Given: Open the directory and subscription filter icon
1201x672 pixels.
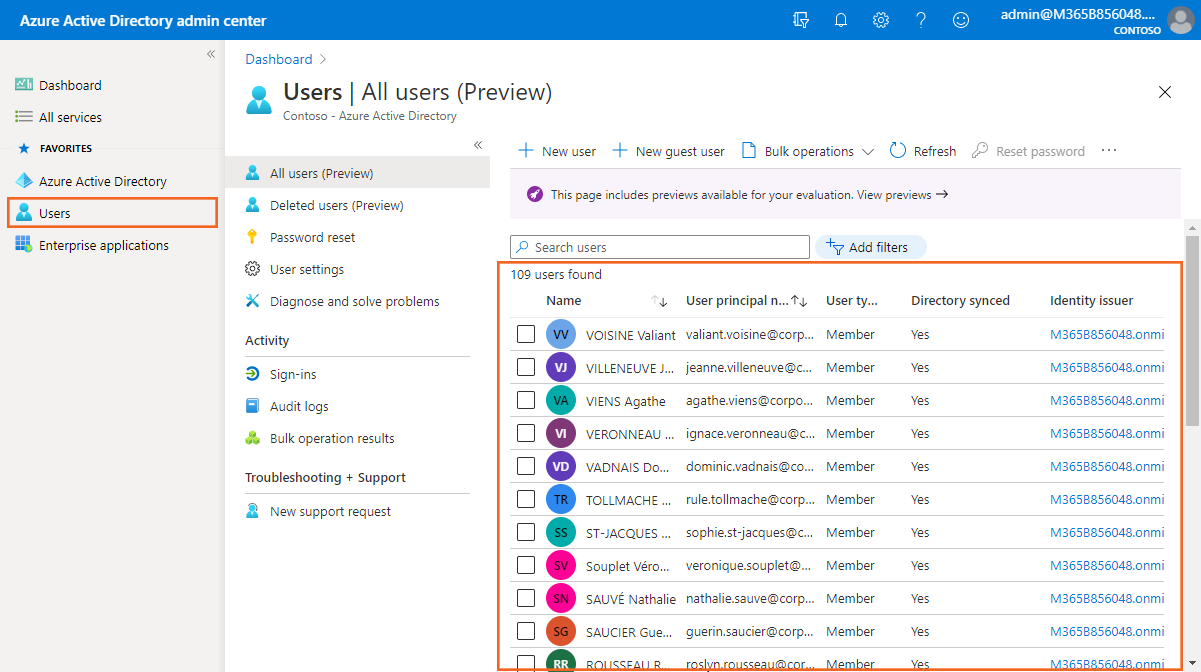Looking at the screenshot, I should [x=800, y=20].
